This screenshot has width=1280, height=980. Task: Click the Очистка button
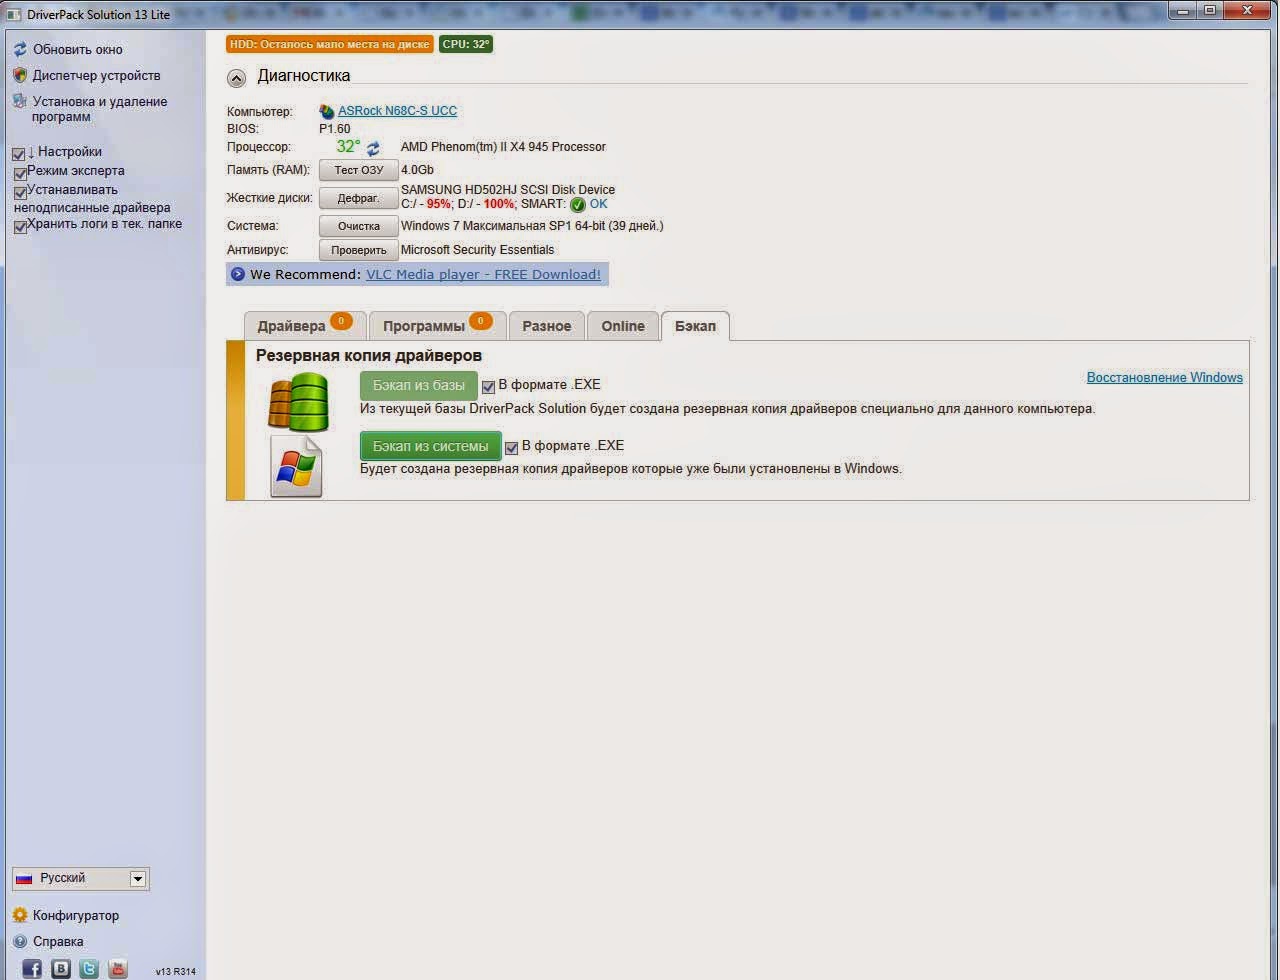[359, 226]
